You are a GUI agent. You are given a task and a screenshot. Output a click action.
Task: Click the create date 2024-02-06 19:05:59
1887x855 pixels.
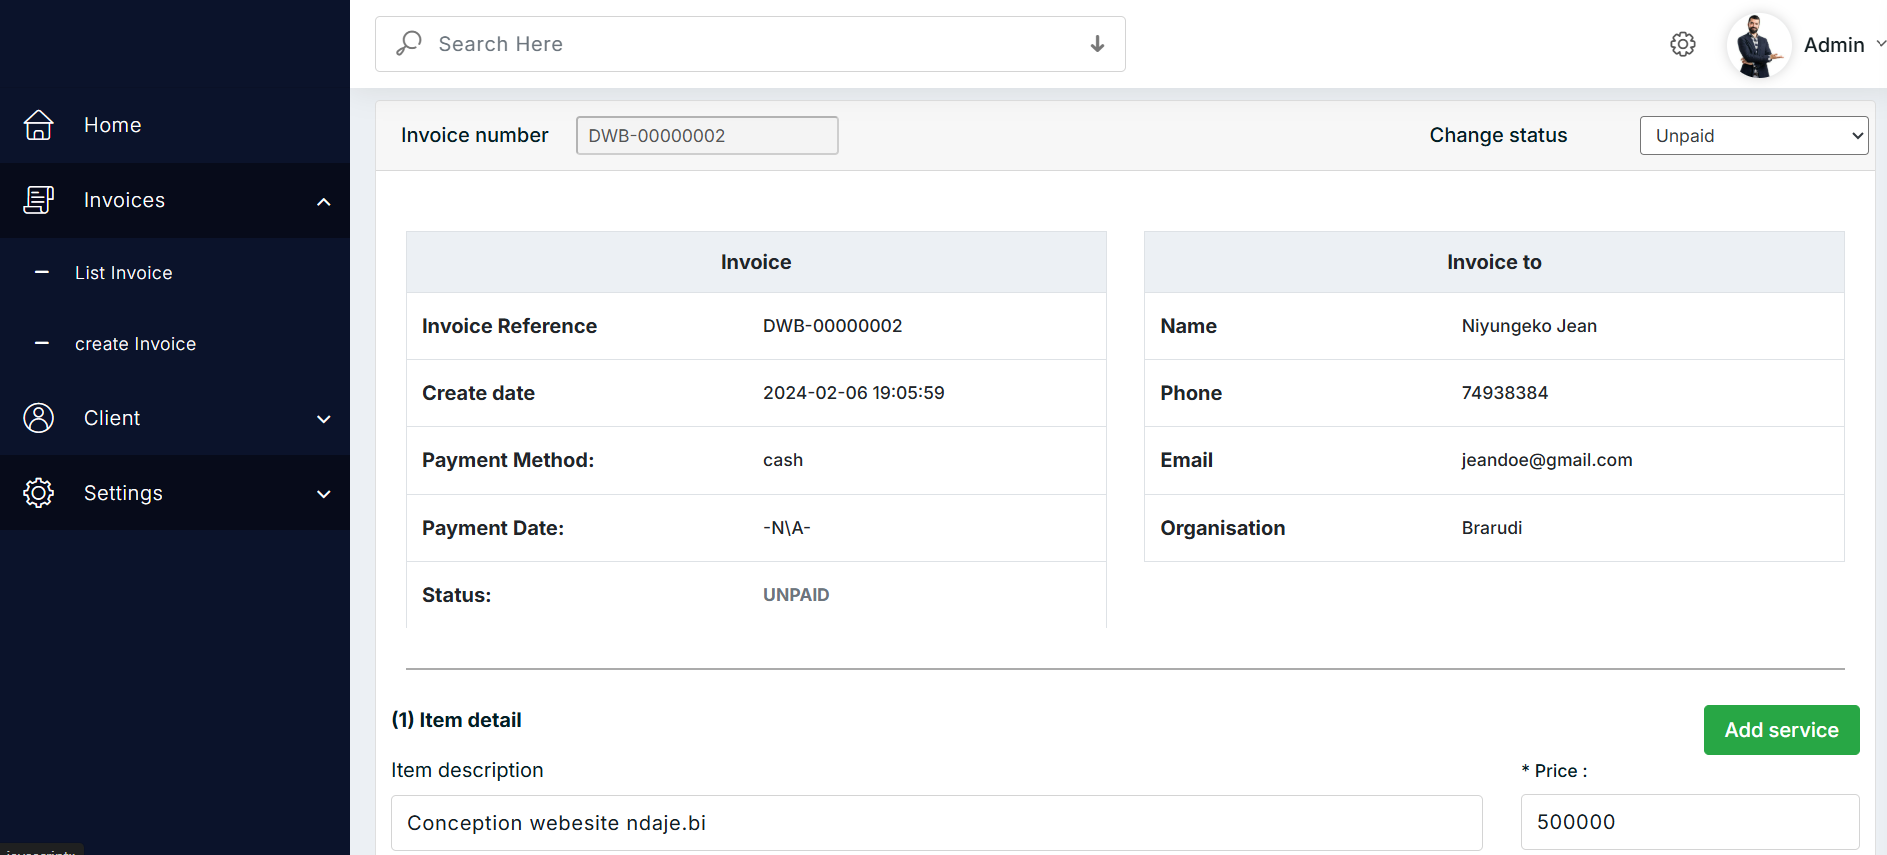[853, 393]
